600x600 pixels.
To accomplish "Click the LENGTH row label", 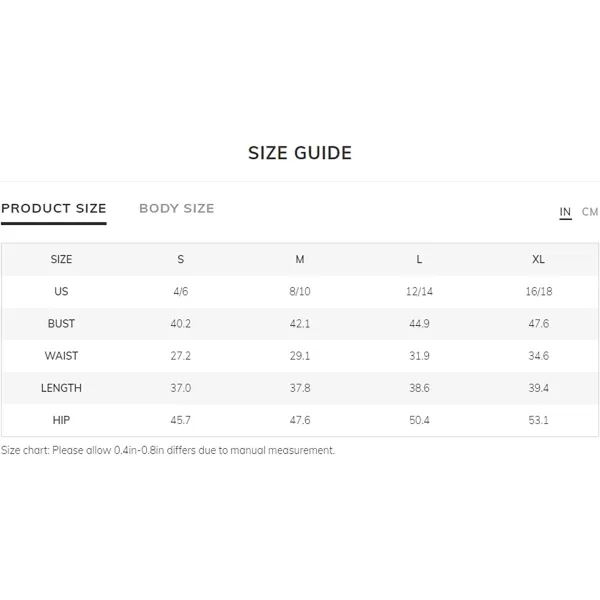I will coord(61,388).
